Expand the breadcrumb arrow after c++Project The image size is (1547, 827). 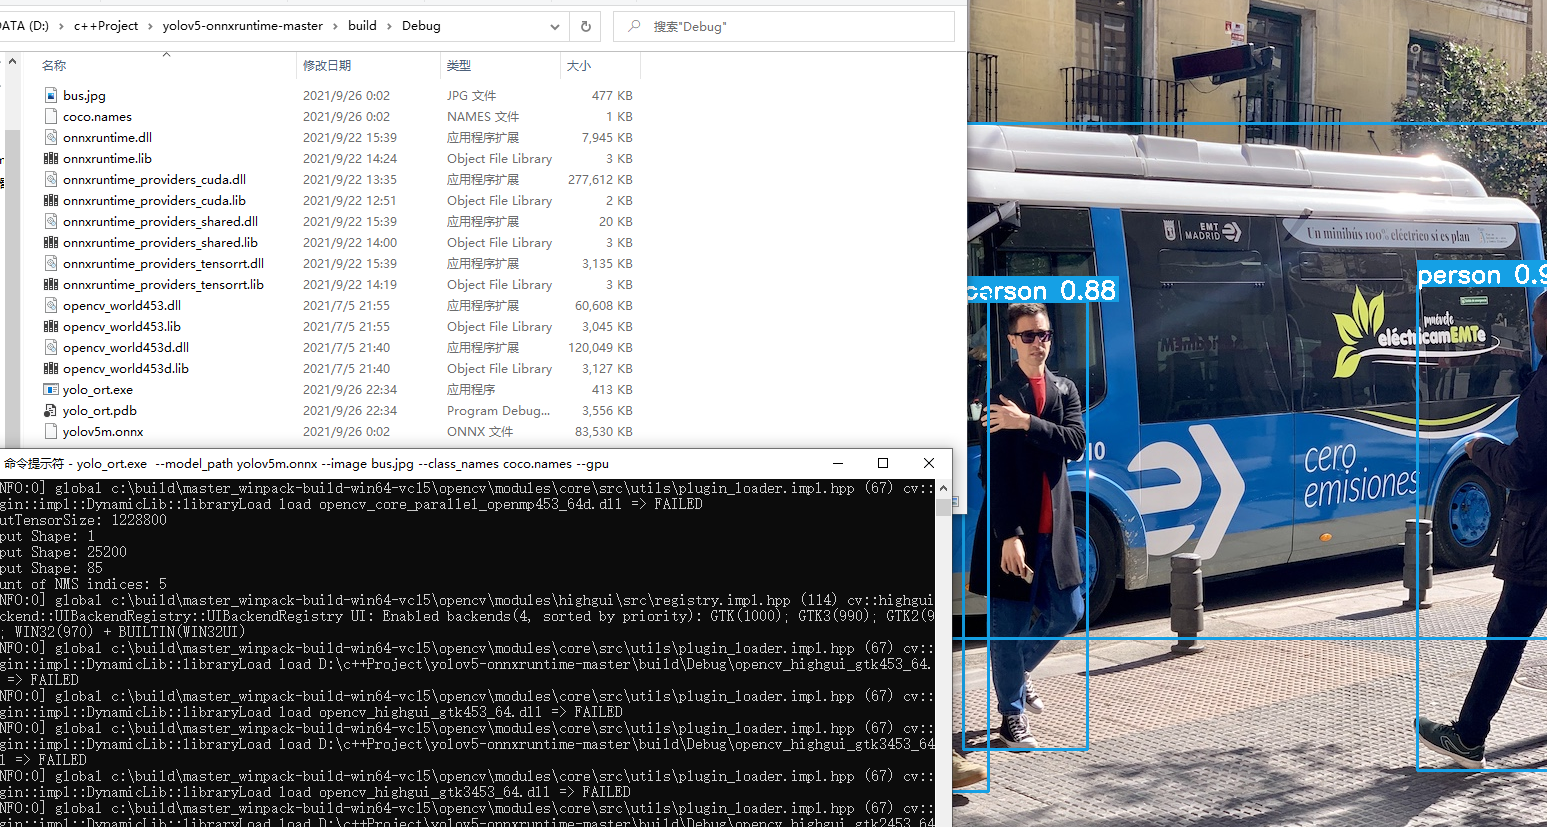[x=150, y=26]
